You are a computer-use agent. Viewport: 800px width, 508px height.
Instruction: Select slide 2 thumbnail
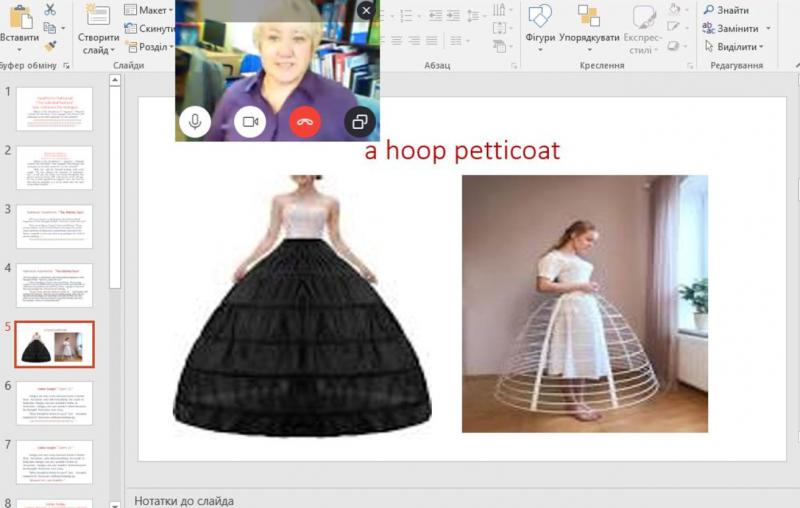[55, 168]
